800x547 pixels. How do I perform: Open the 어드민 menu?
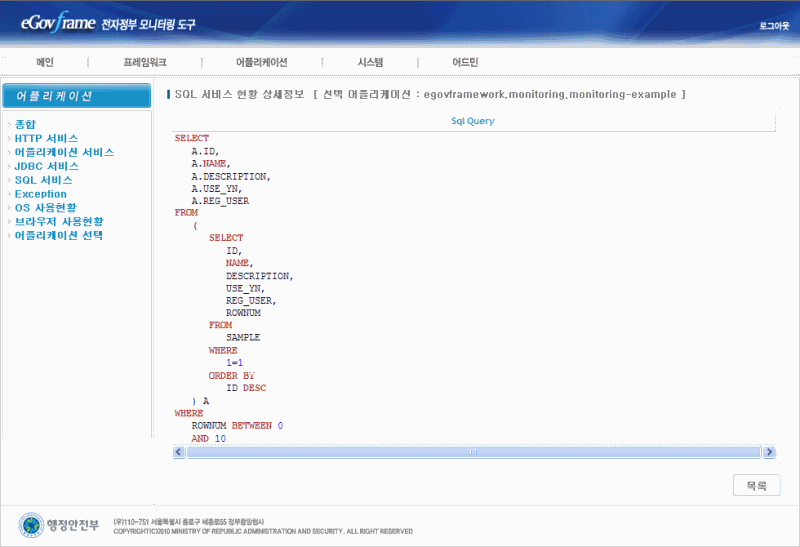tap(465, 62)
